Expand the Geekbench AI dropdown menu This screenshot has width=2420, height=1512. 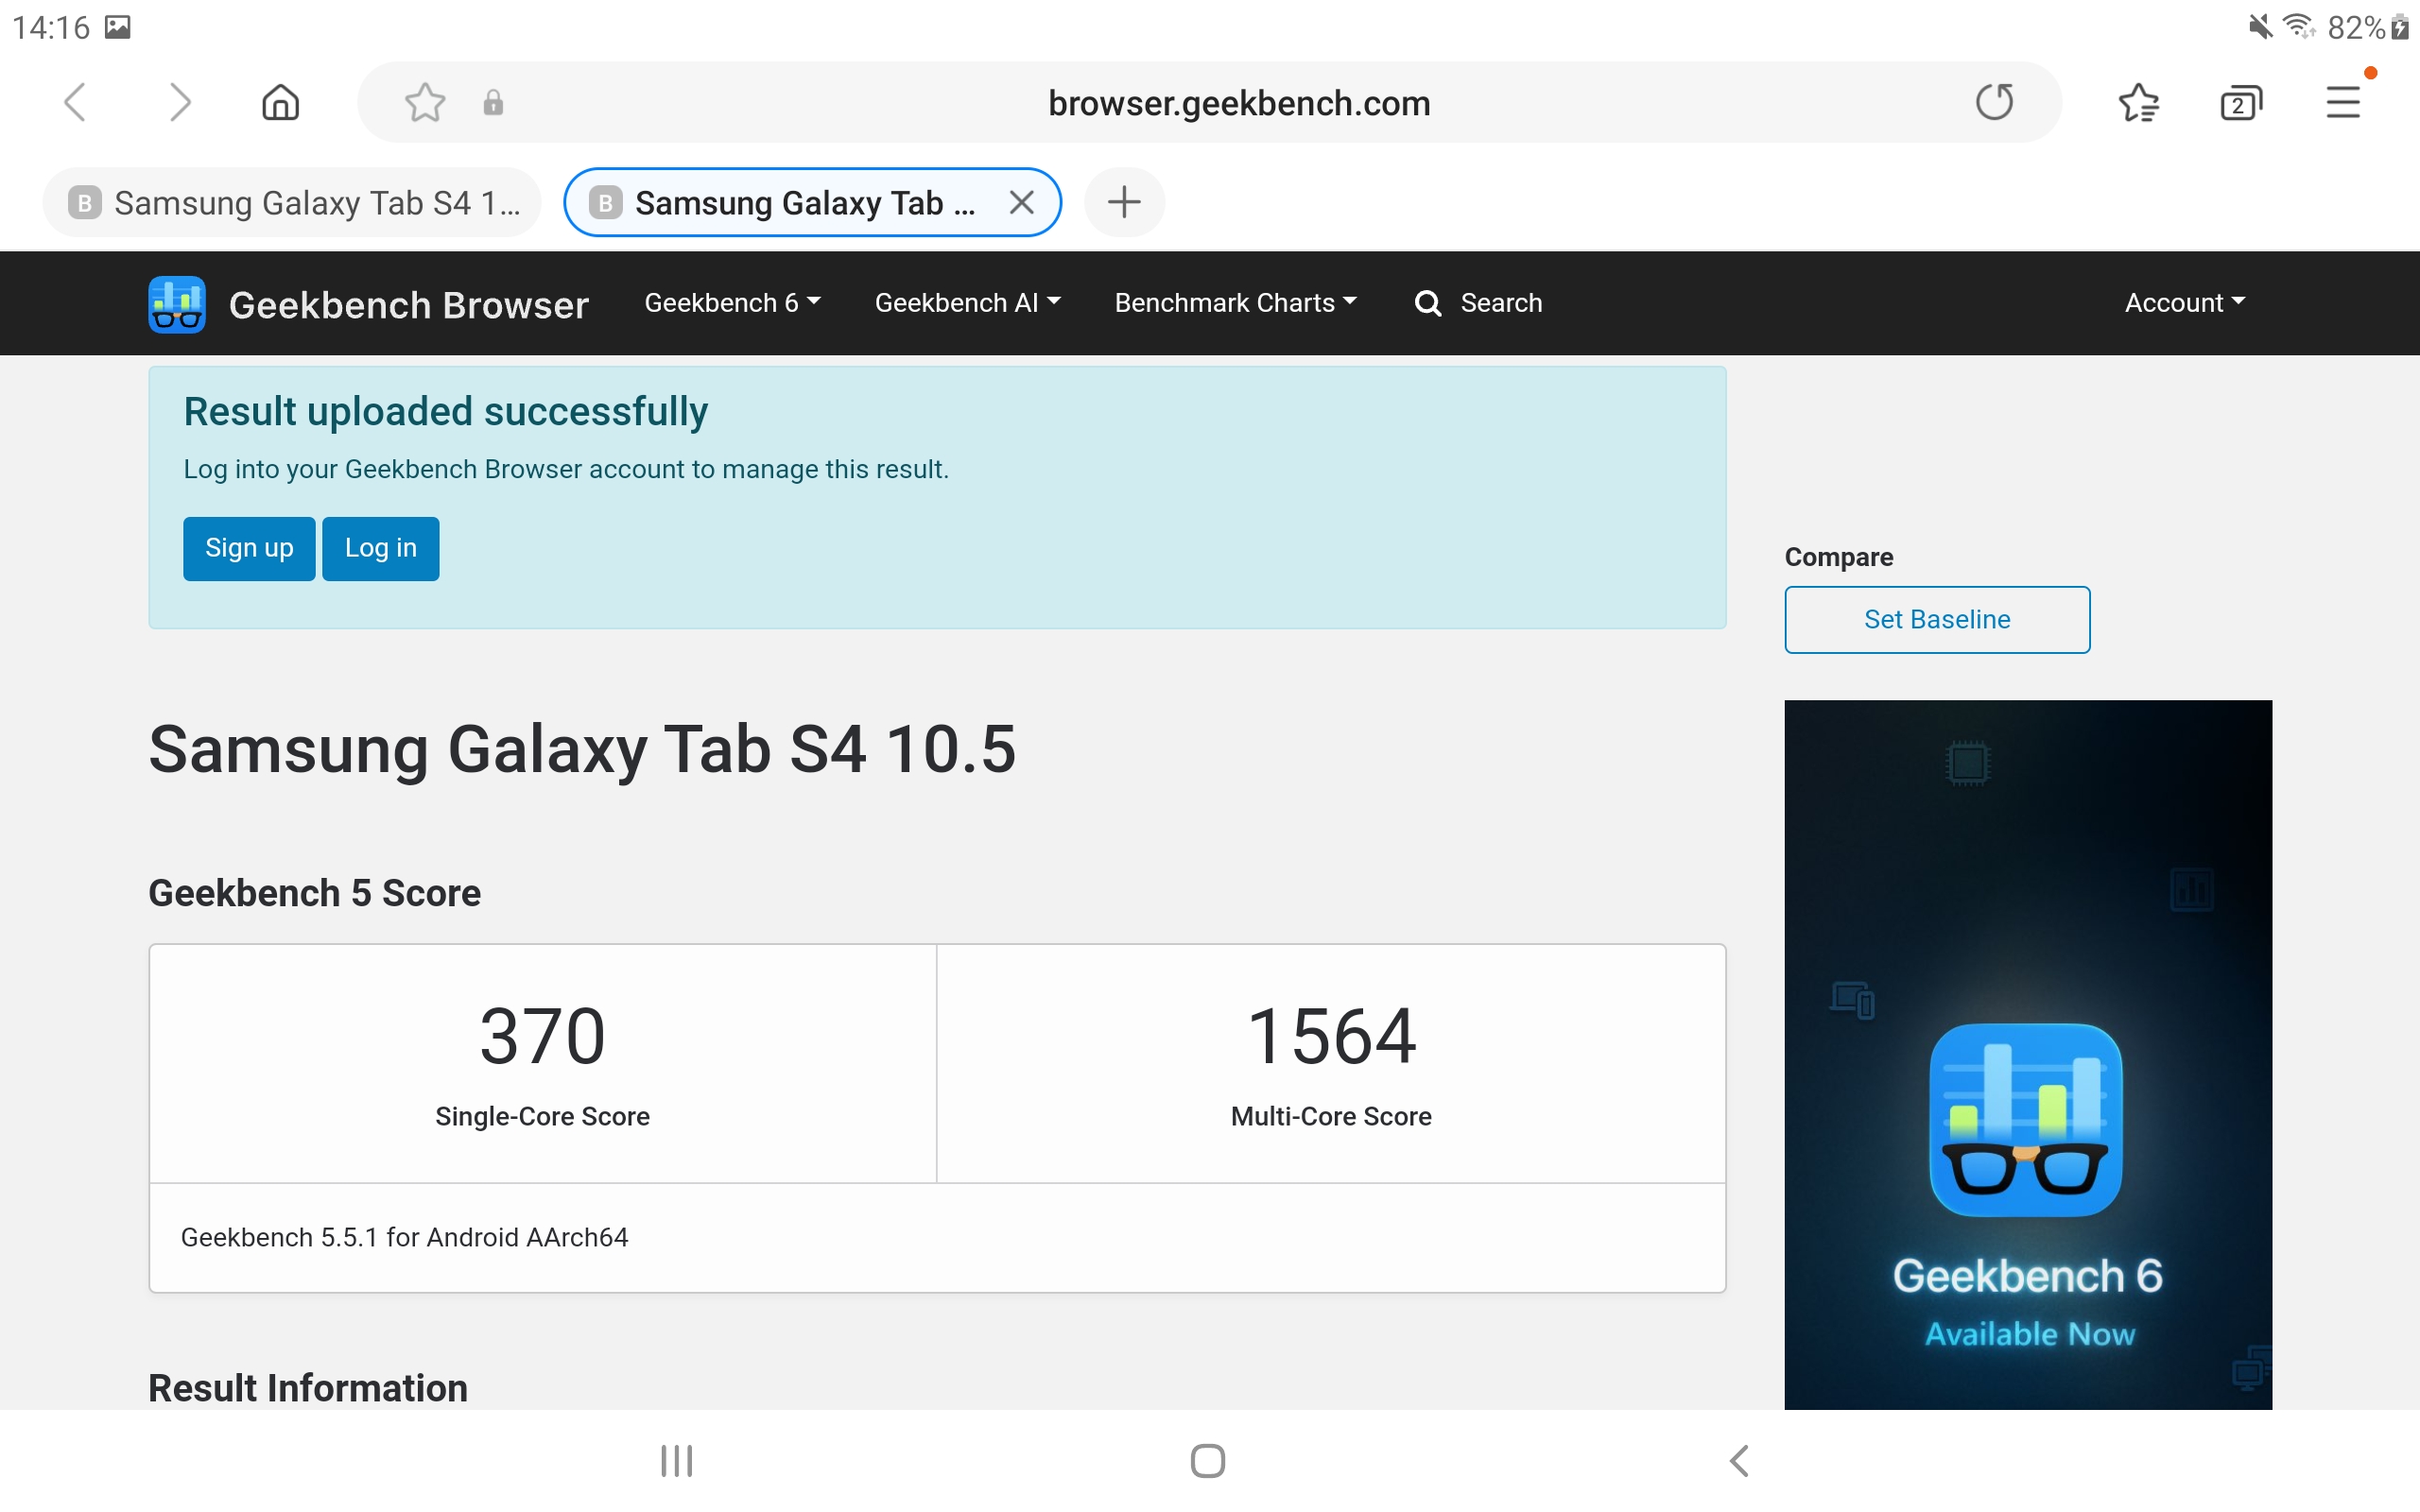[967, 303]
